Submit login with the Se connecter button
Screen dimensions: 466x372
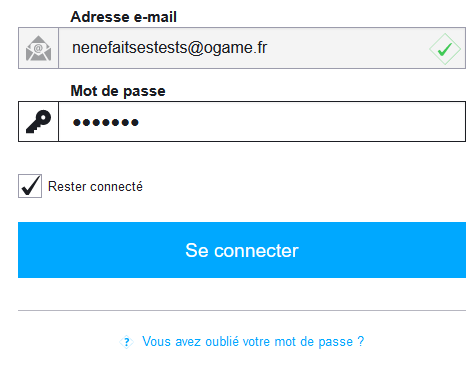pyautogui.click(x=242, y=250)
